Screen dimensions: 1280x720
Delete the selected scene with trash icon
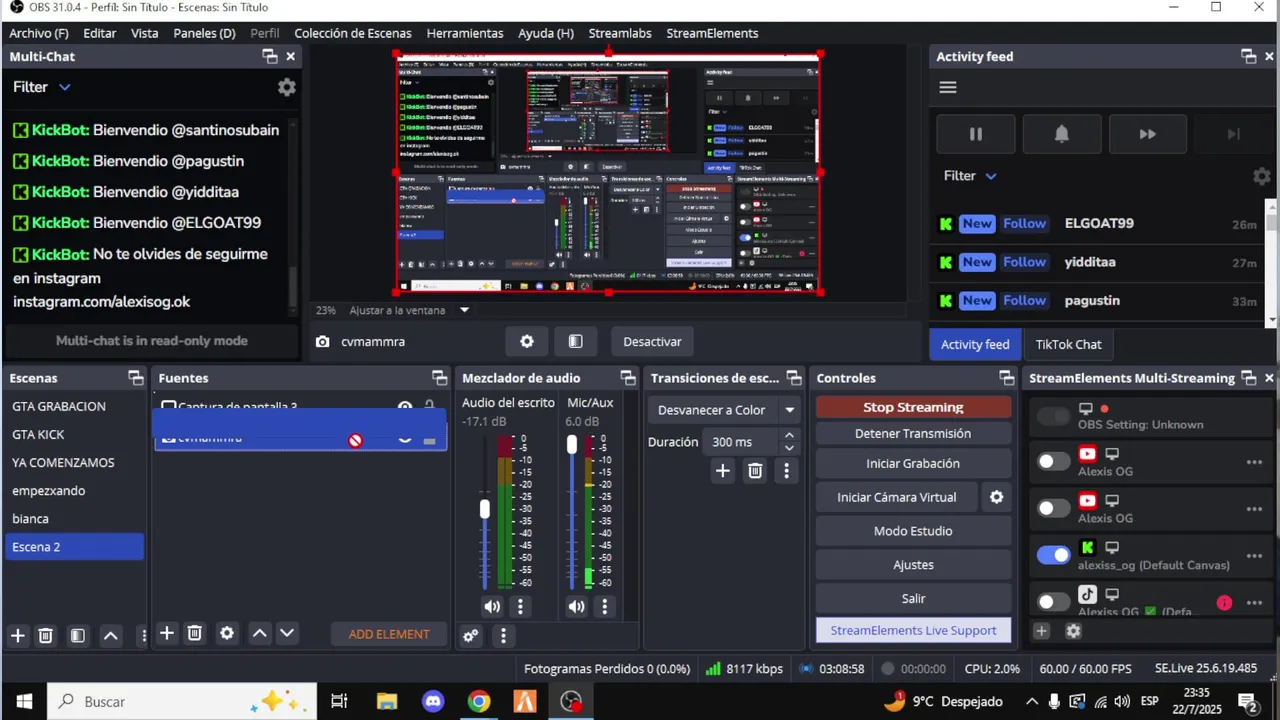tap(45, 635)
